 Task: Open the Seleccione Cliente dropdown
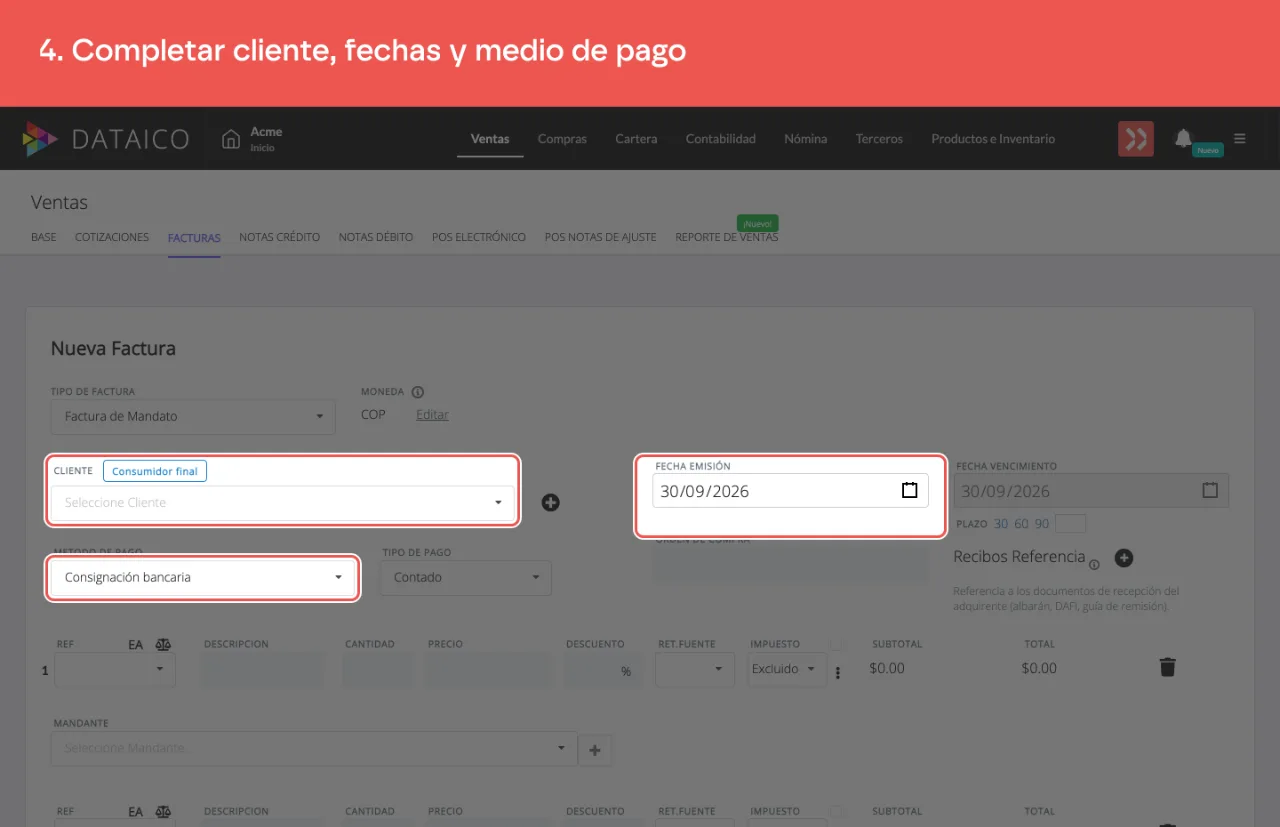point(283,502)
